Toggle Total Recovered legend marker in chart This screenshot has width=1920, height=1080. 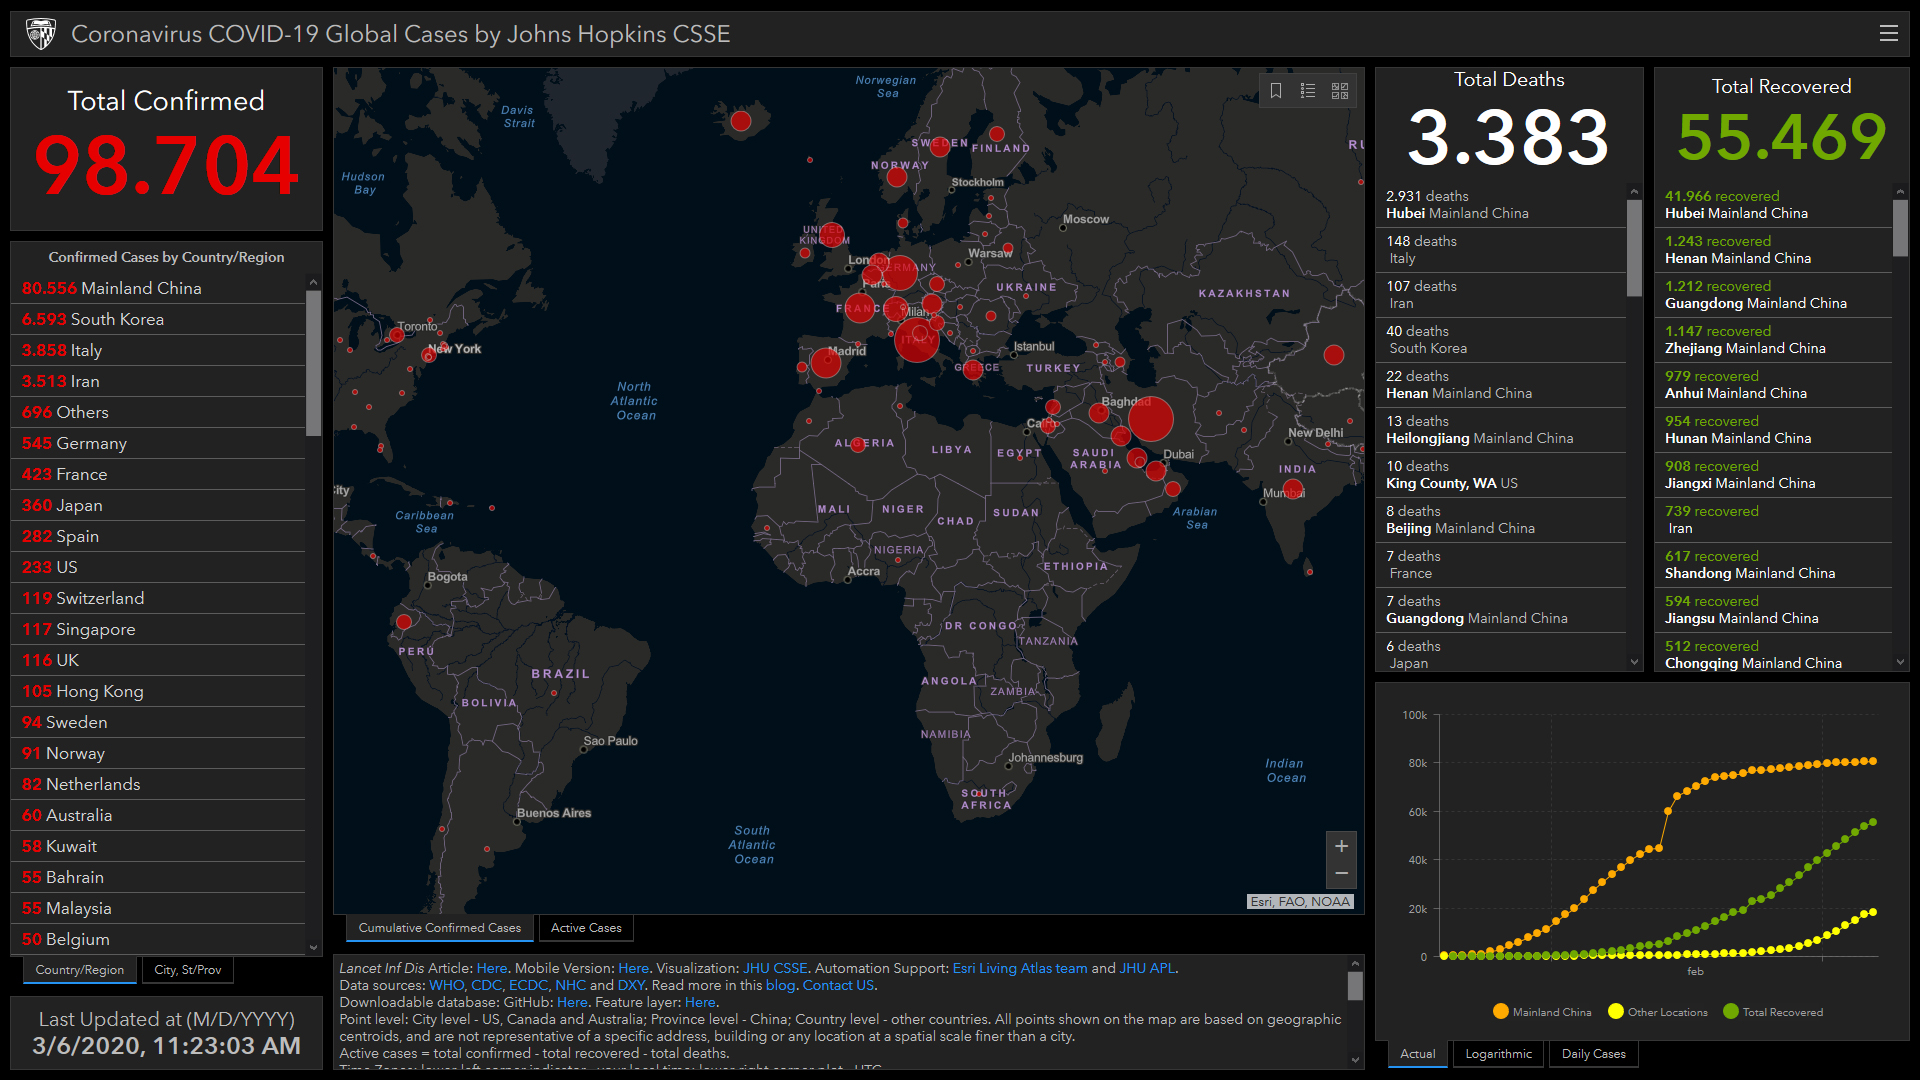[1731, 1011]
